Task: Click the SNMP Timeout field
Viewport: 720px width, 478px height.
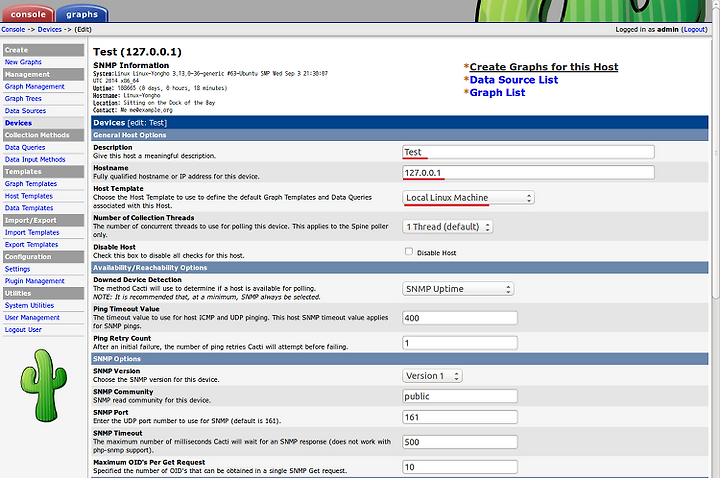Action: pos(460,442)
